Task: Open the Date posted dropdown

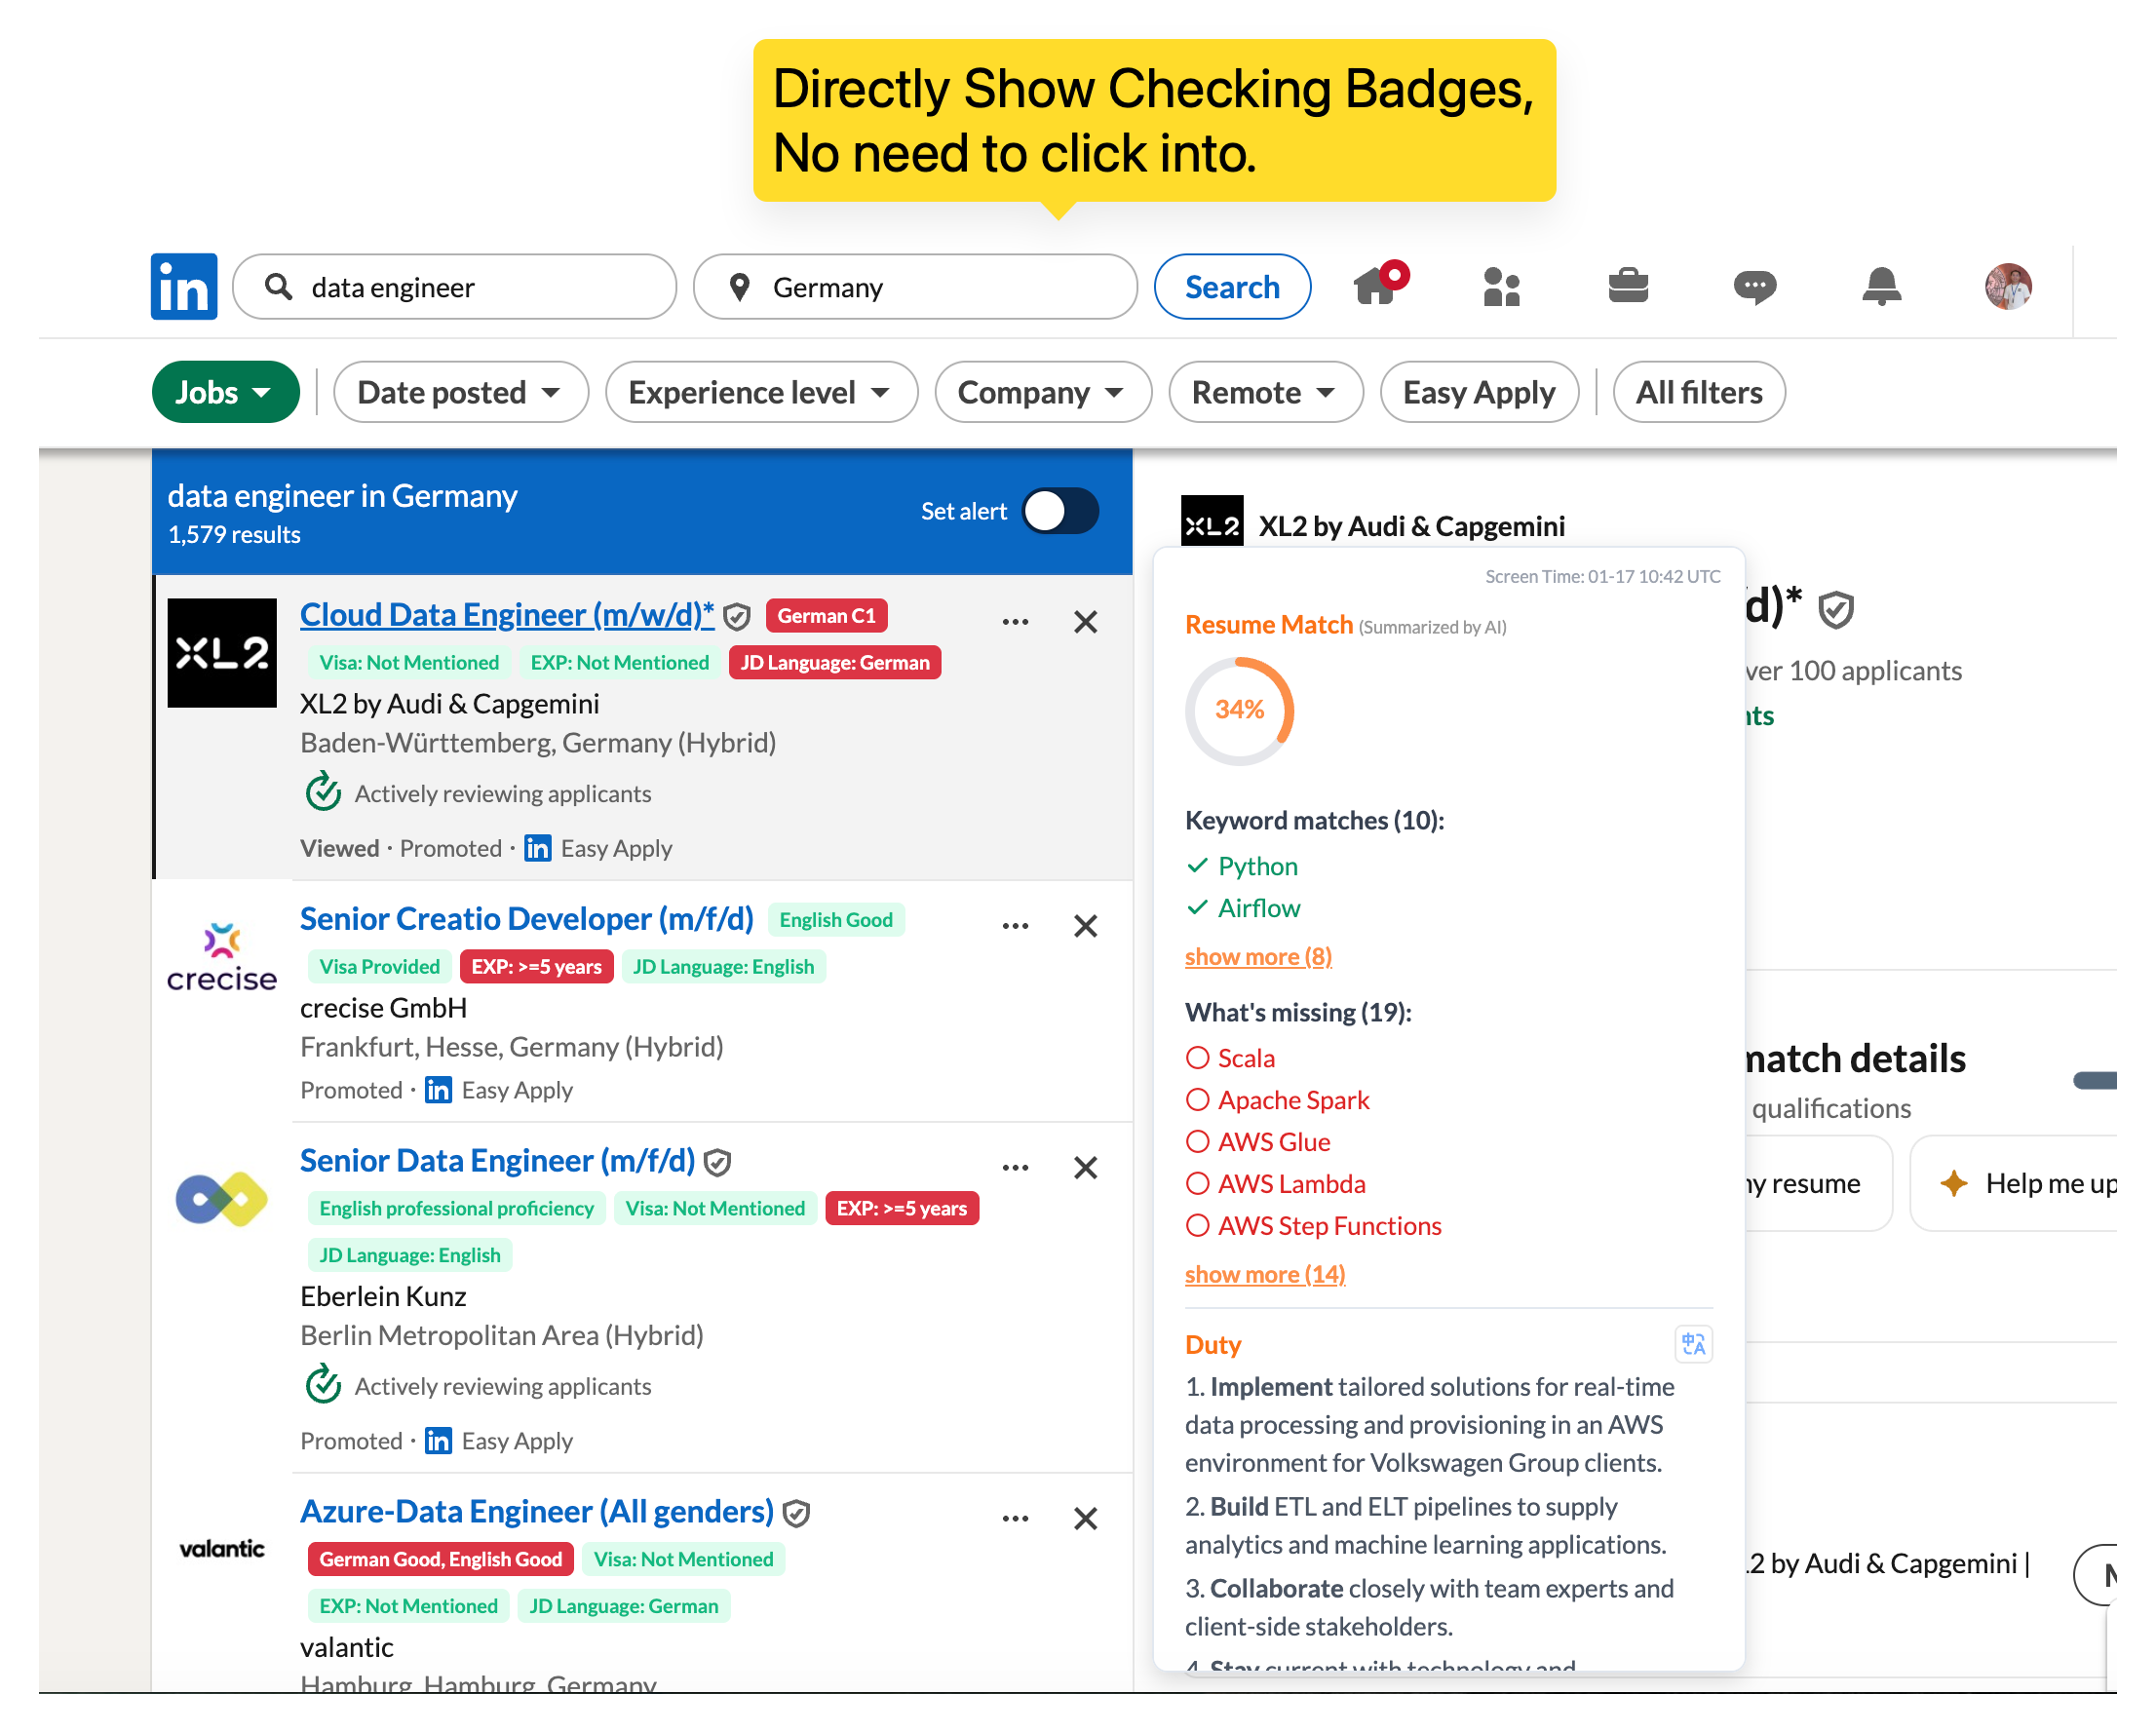Action: pyautogui.click(x=460, y=392)
